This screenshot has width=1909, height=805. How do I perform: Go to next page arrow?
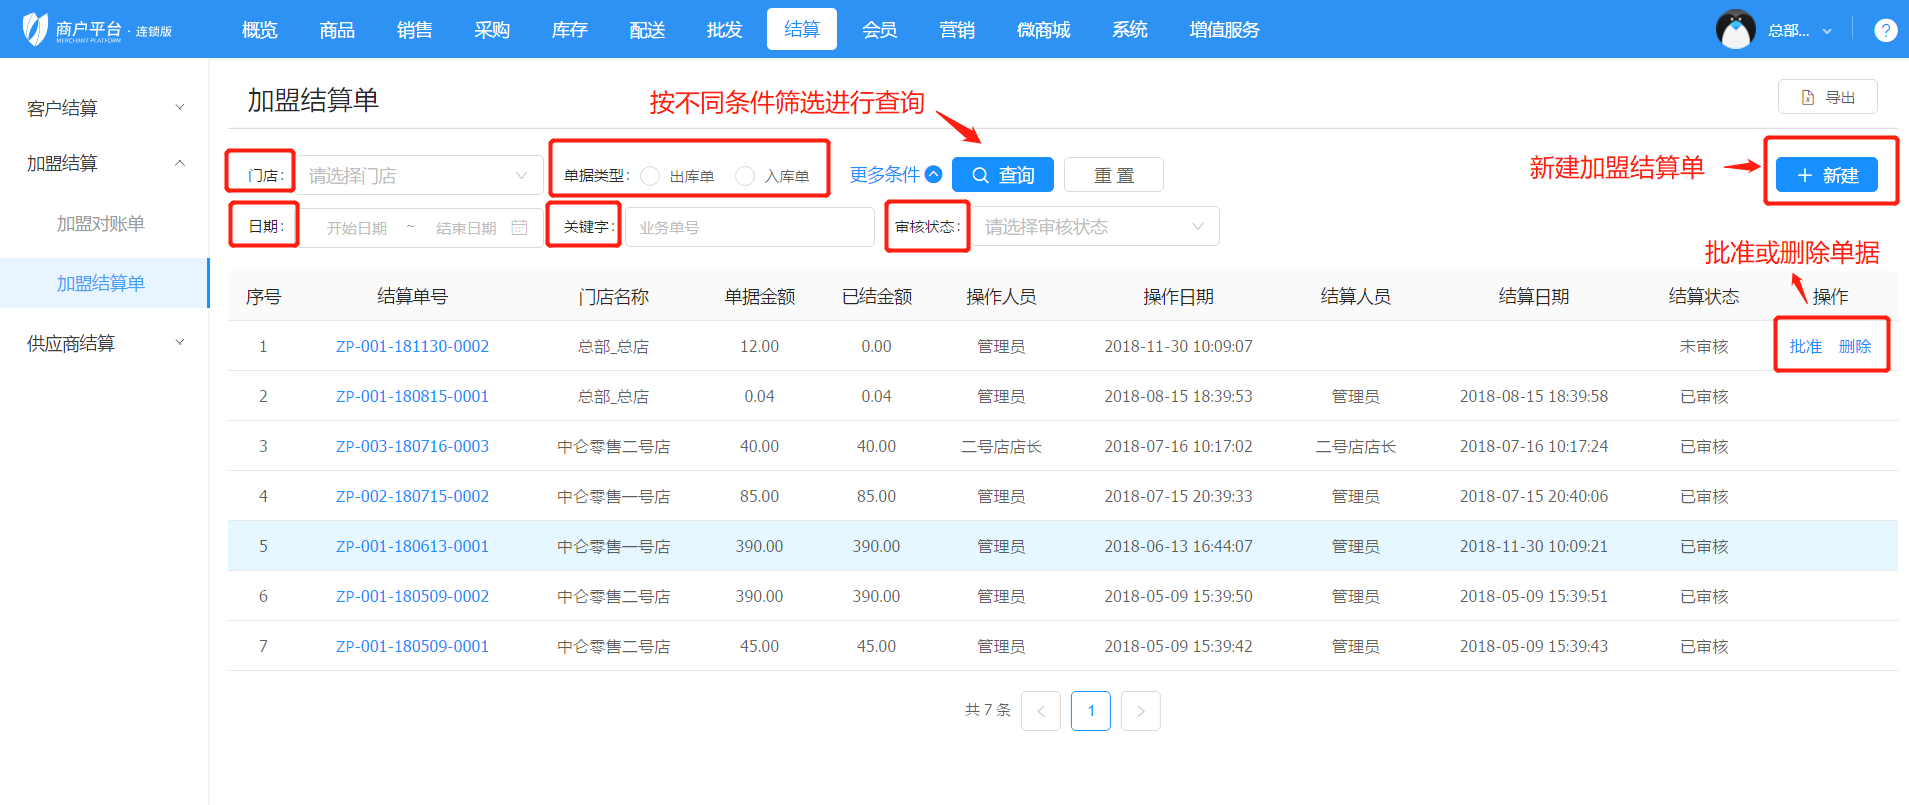1140,711
